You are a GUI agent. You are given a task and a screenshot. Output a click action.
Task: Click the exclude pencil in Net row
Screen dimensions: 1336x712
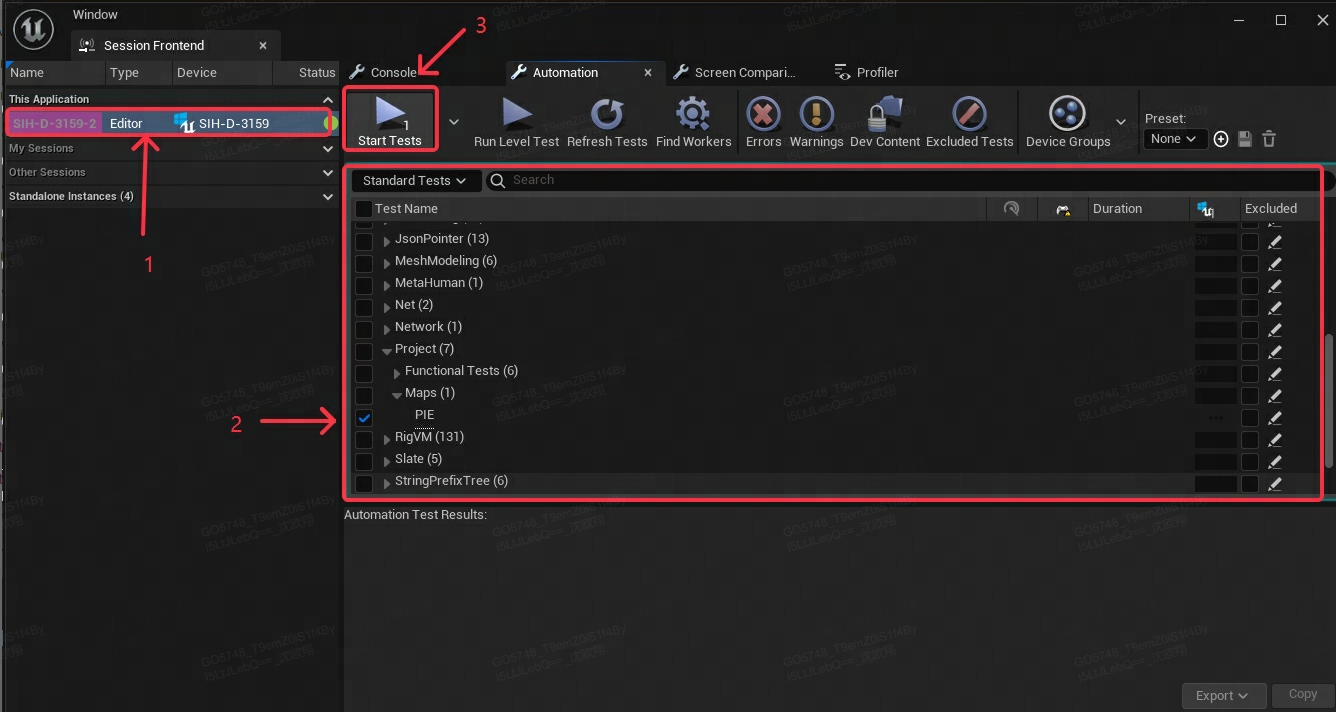pos(1275,307)
